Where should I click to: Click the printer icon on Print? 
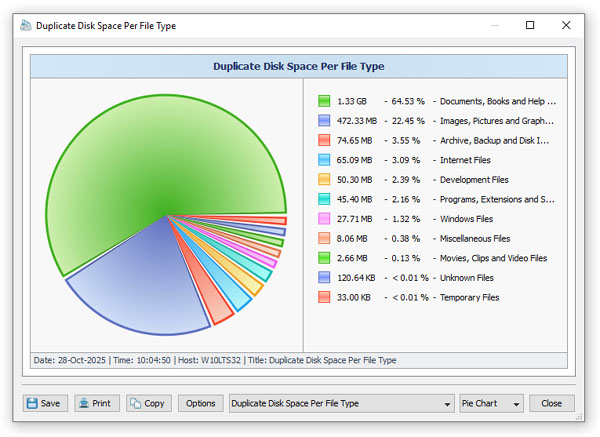click(84, 403)
